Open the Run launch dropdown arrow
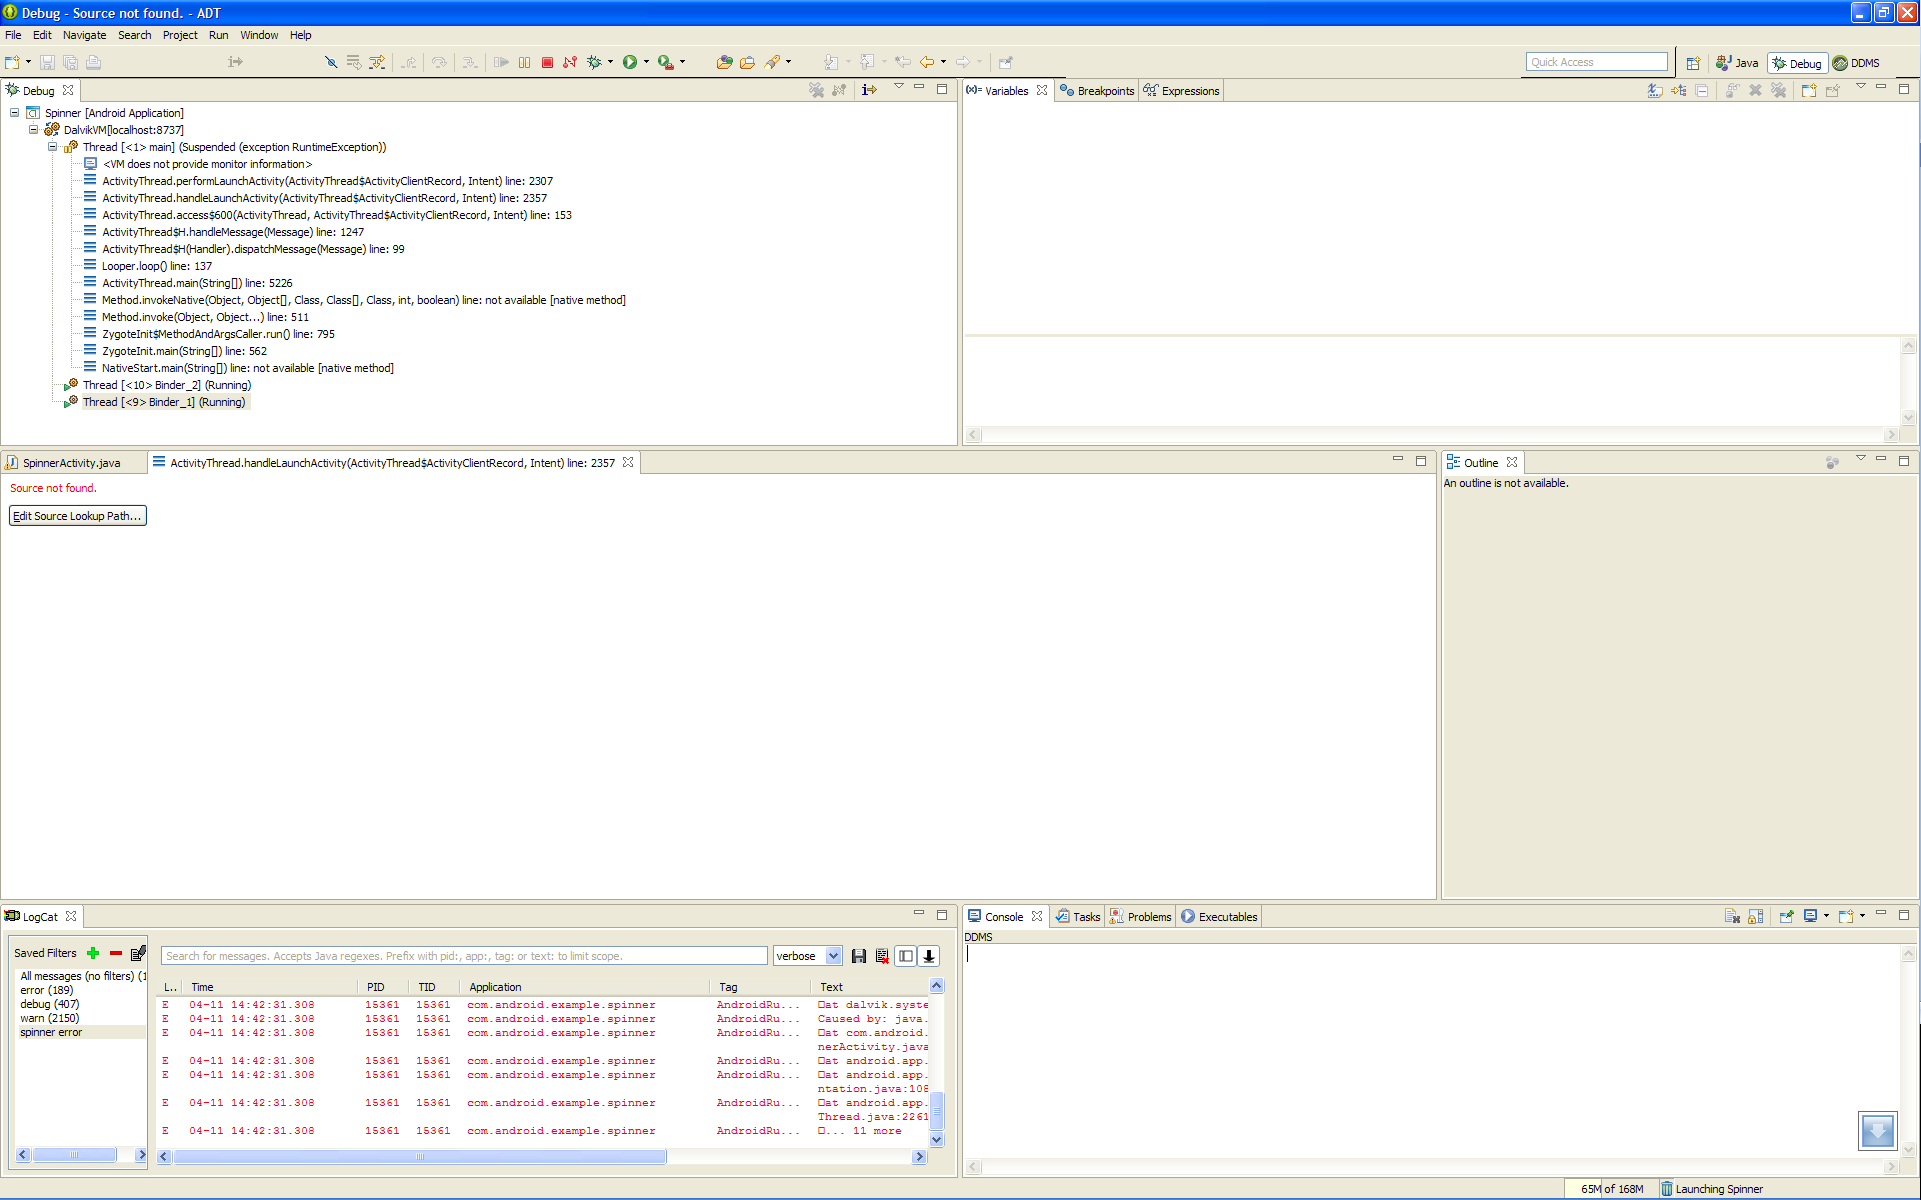 [x=646, y=62]
